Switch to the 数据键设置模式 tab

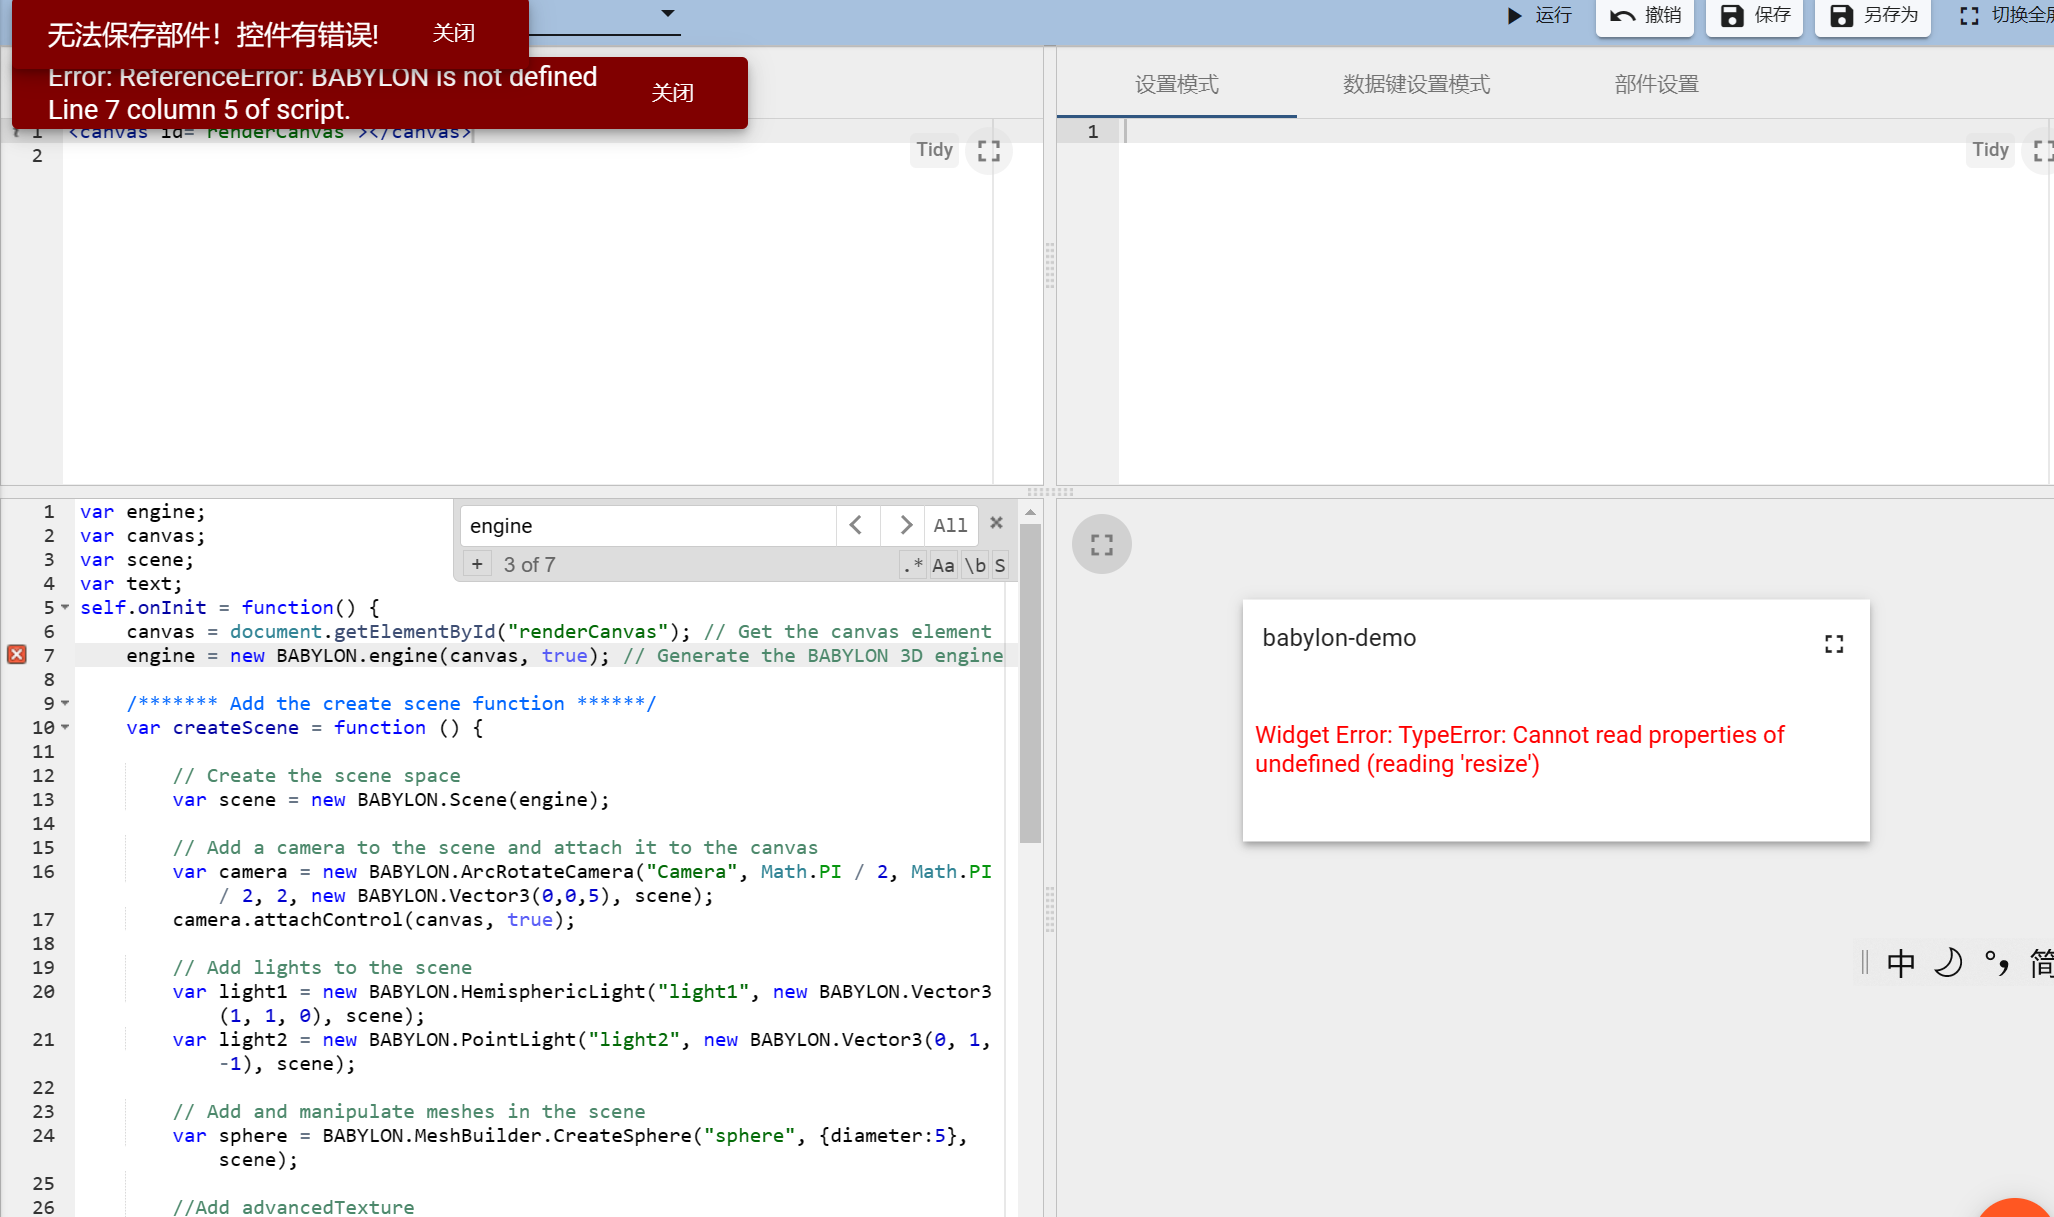(x=1416, y=84)
